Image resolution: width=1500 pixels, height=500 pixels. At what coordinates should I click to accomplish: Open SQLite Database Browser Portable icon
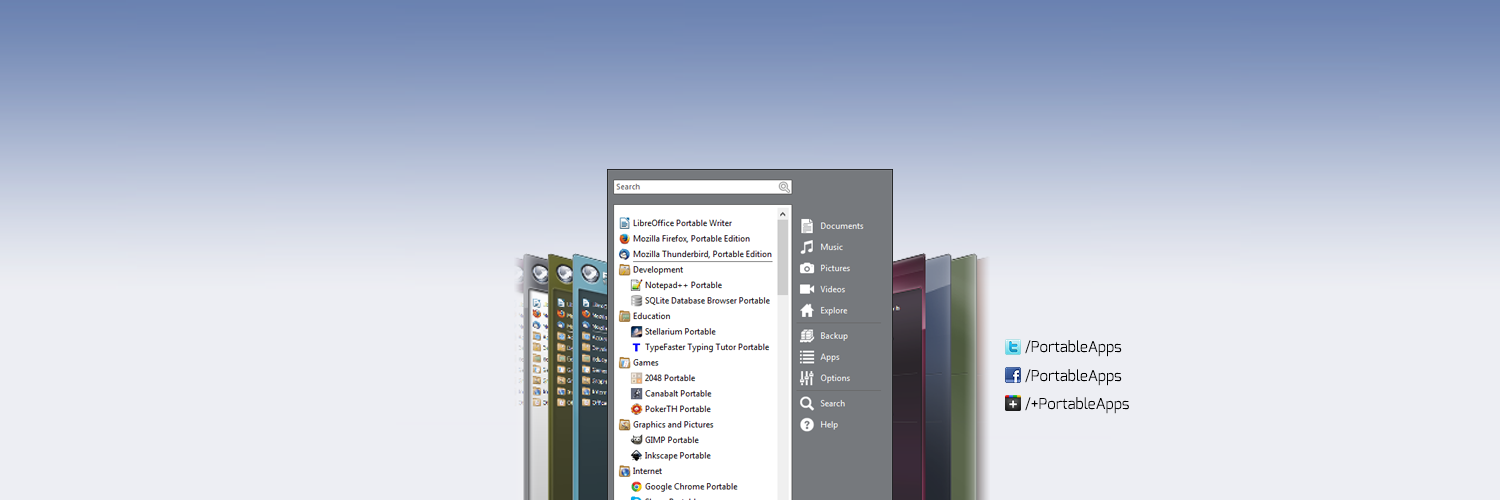point(636,300)
